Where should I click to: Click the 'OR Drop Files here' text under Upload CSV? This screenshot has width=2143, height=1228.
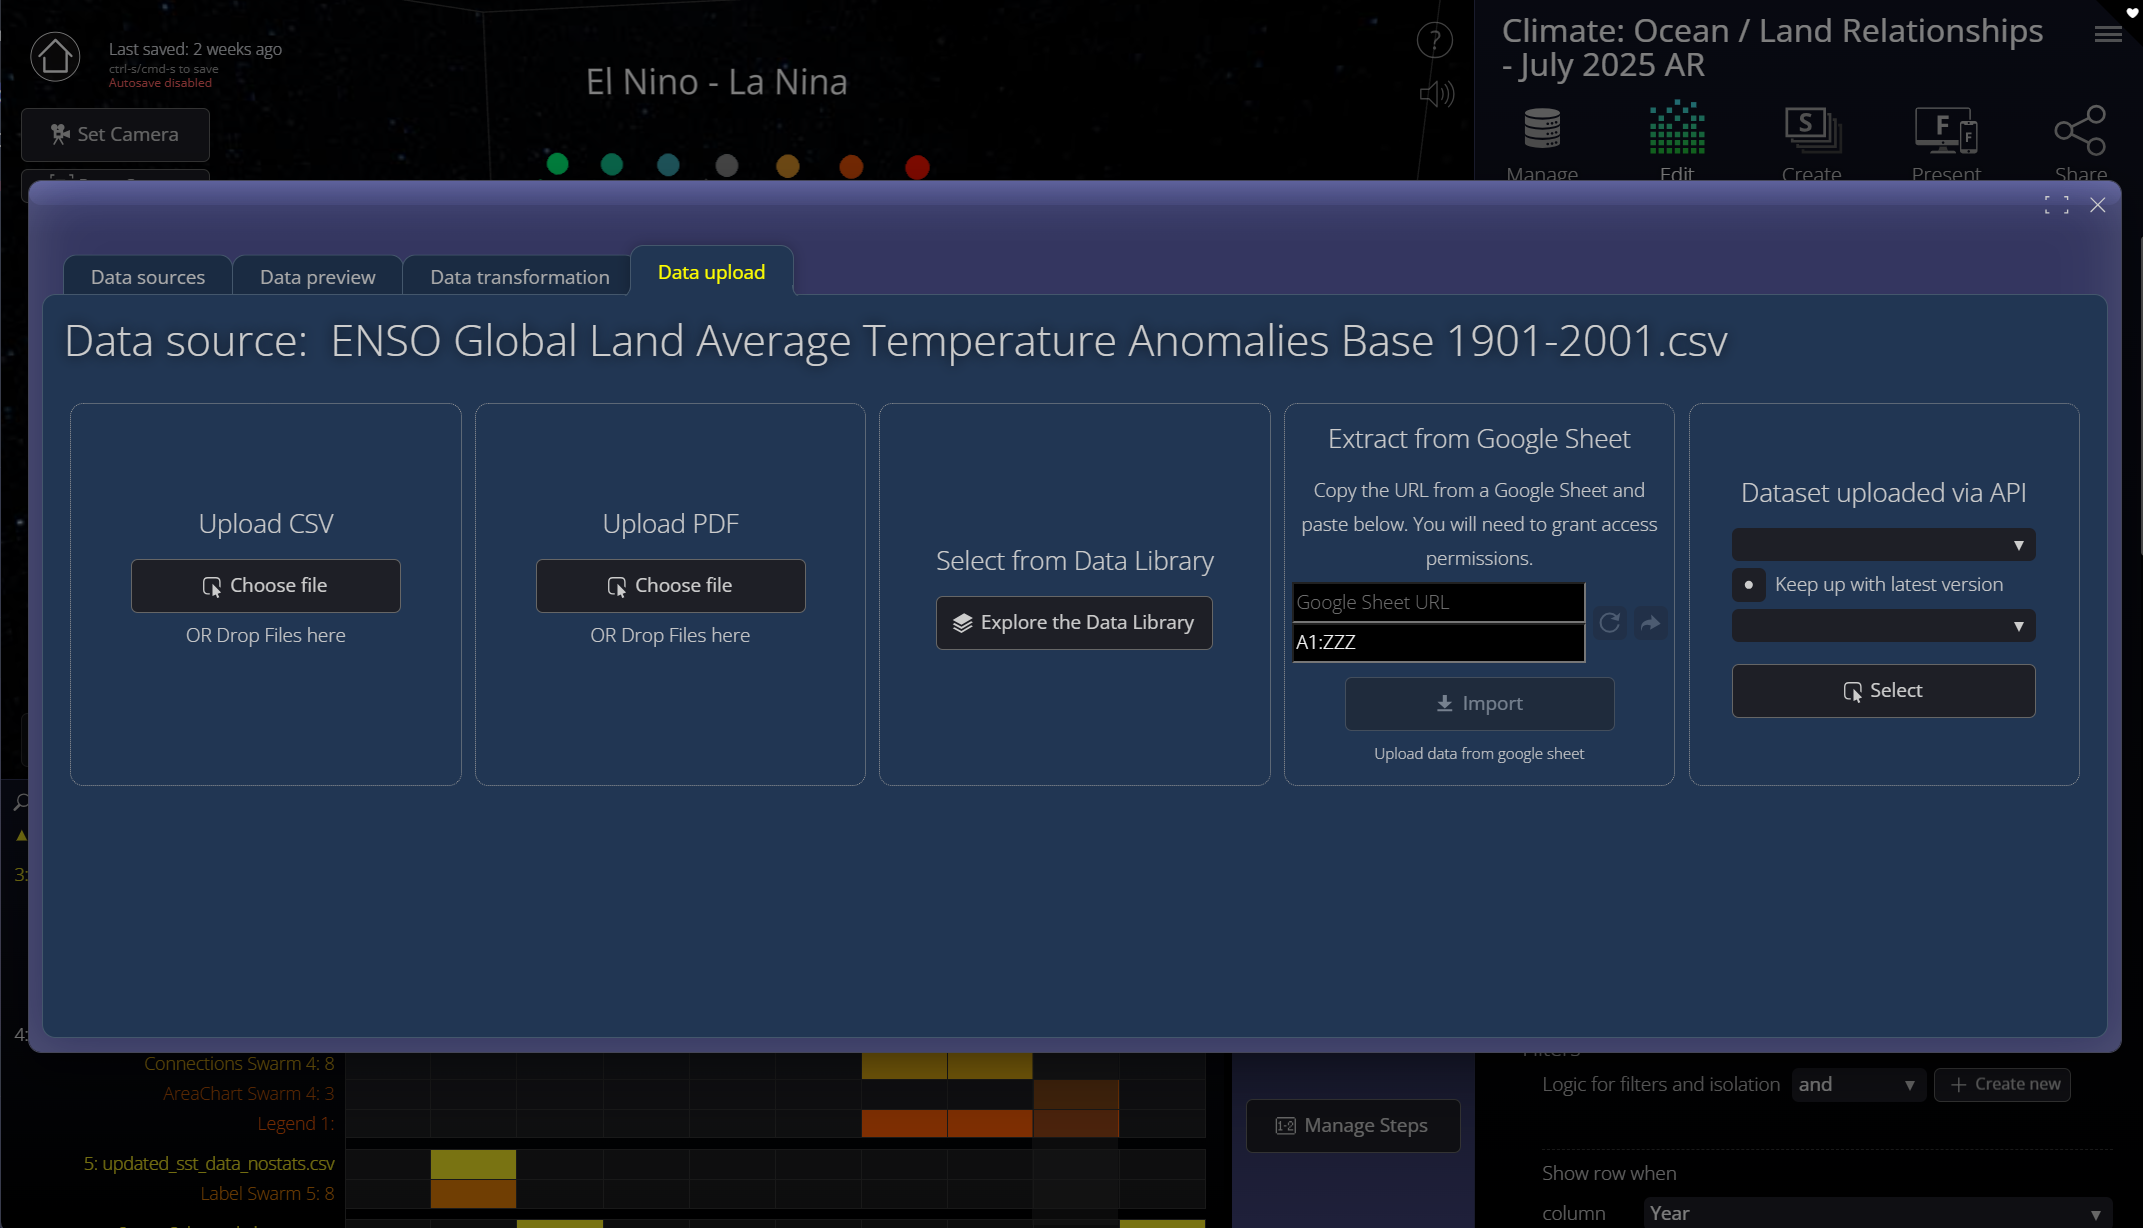(x=266, y=636)
